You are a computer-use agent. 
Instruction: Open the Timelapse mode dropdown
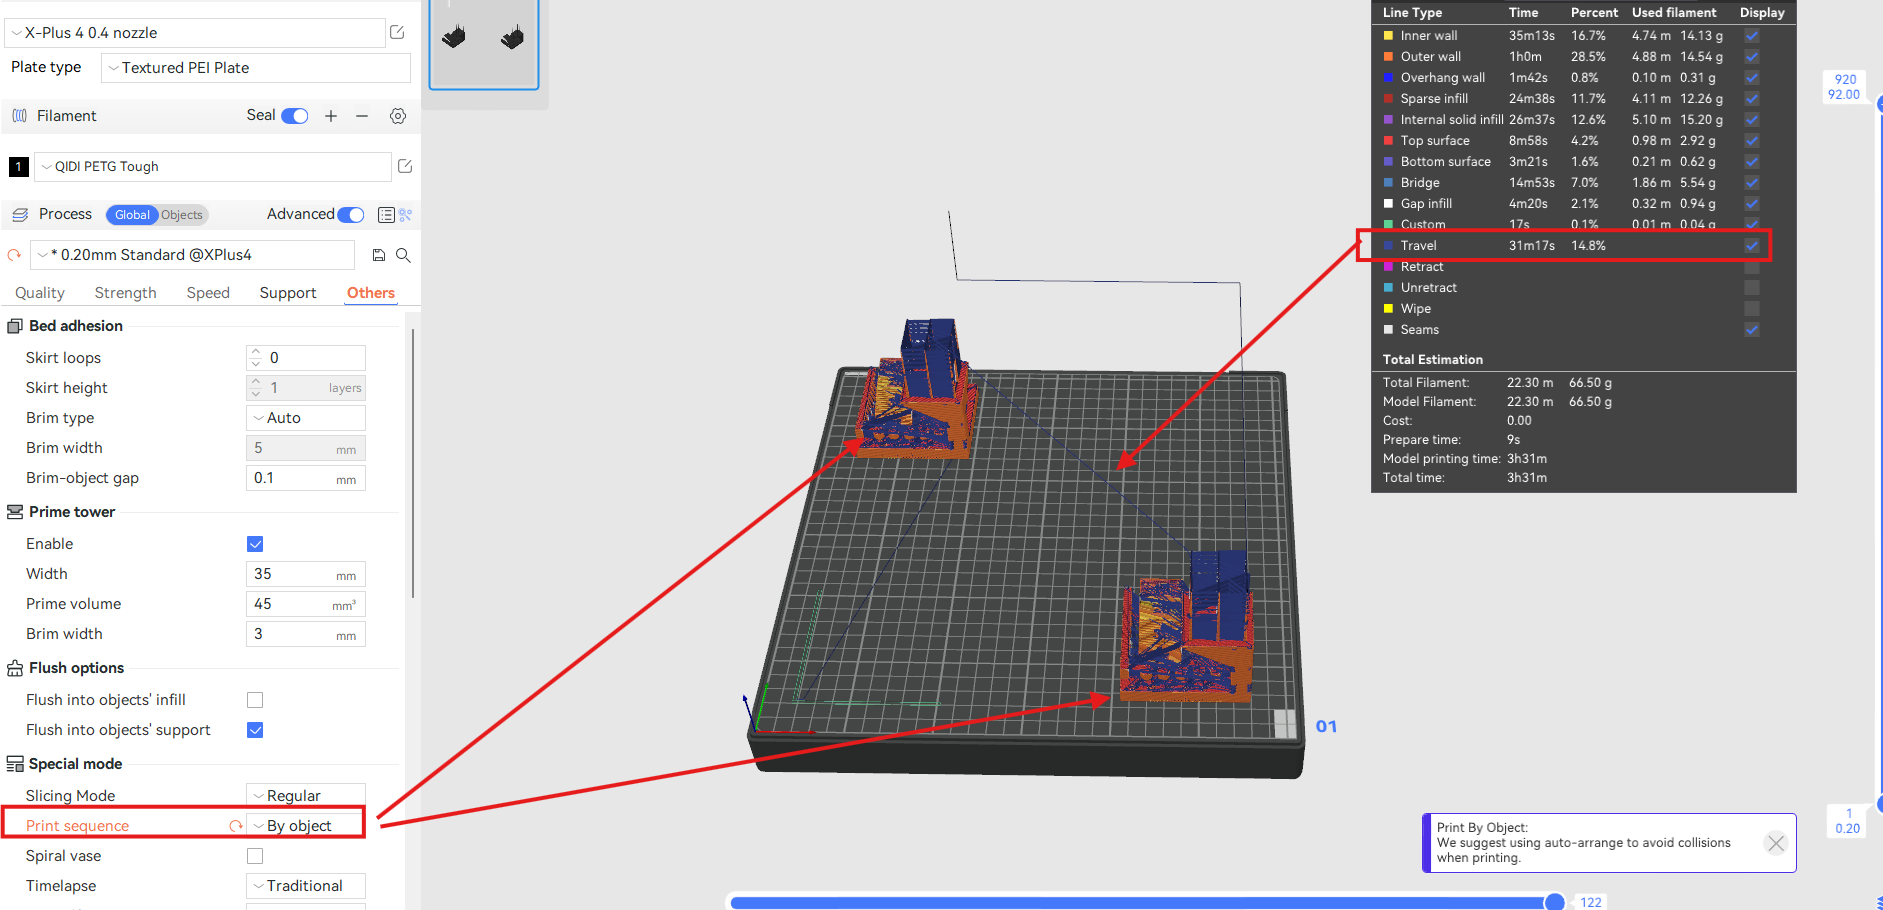click(x=305, y=885)
